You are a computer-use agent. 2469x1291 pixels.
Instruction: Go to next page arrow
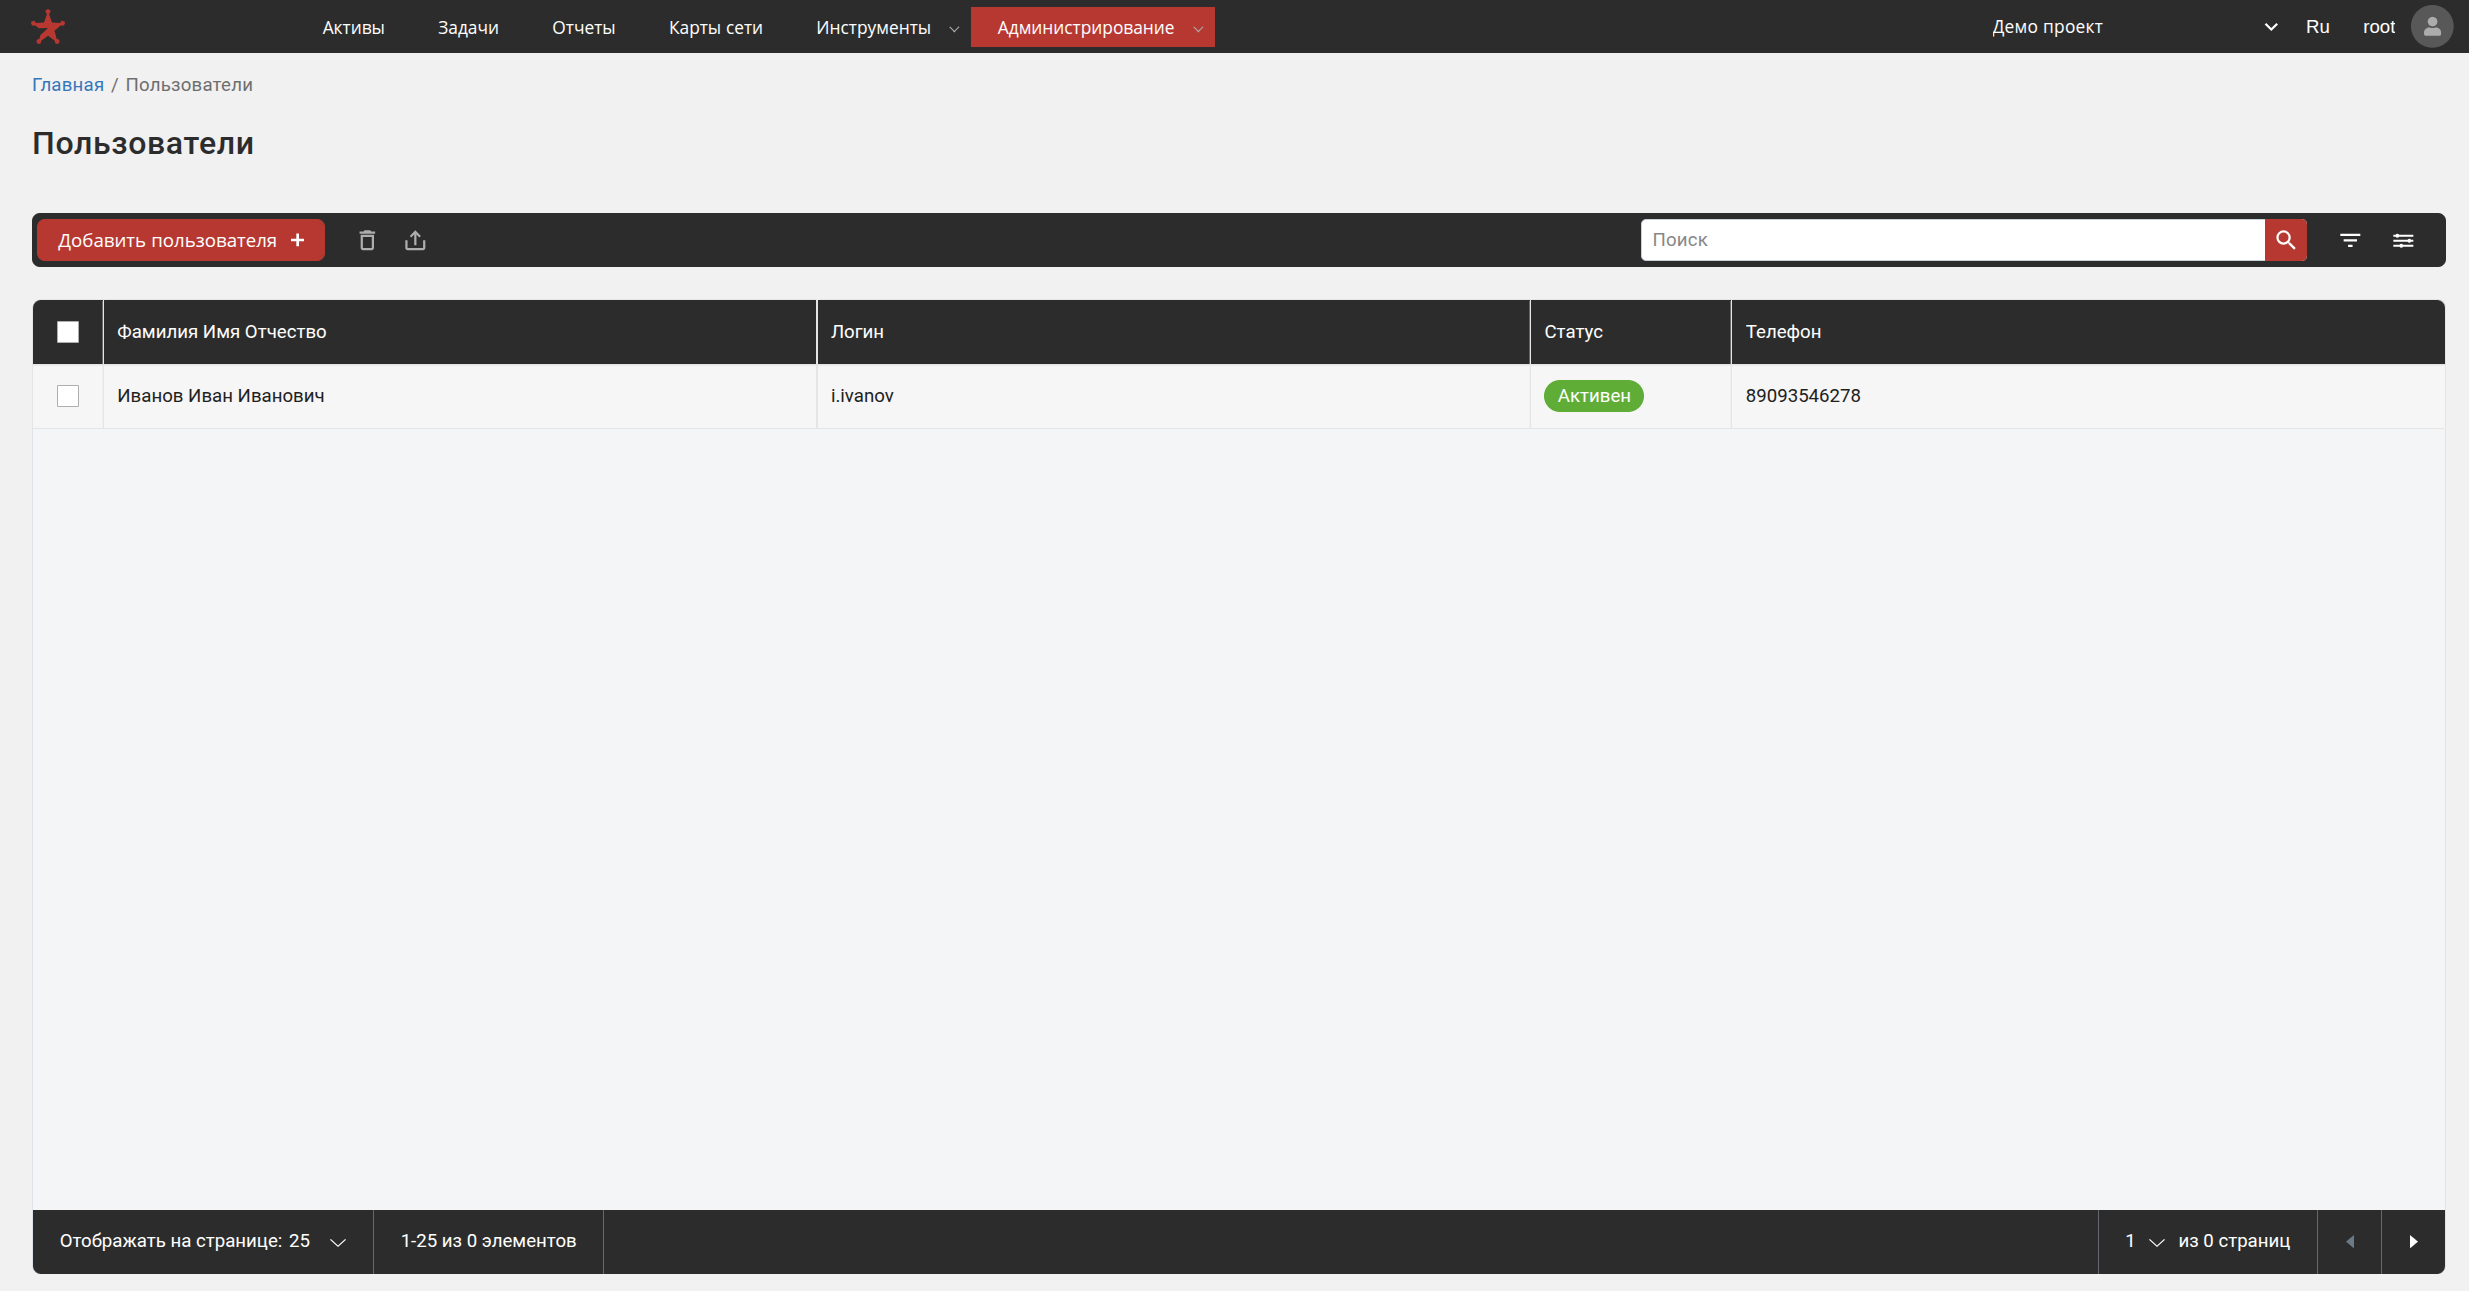point(2412,1241)
